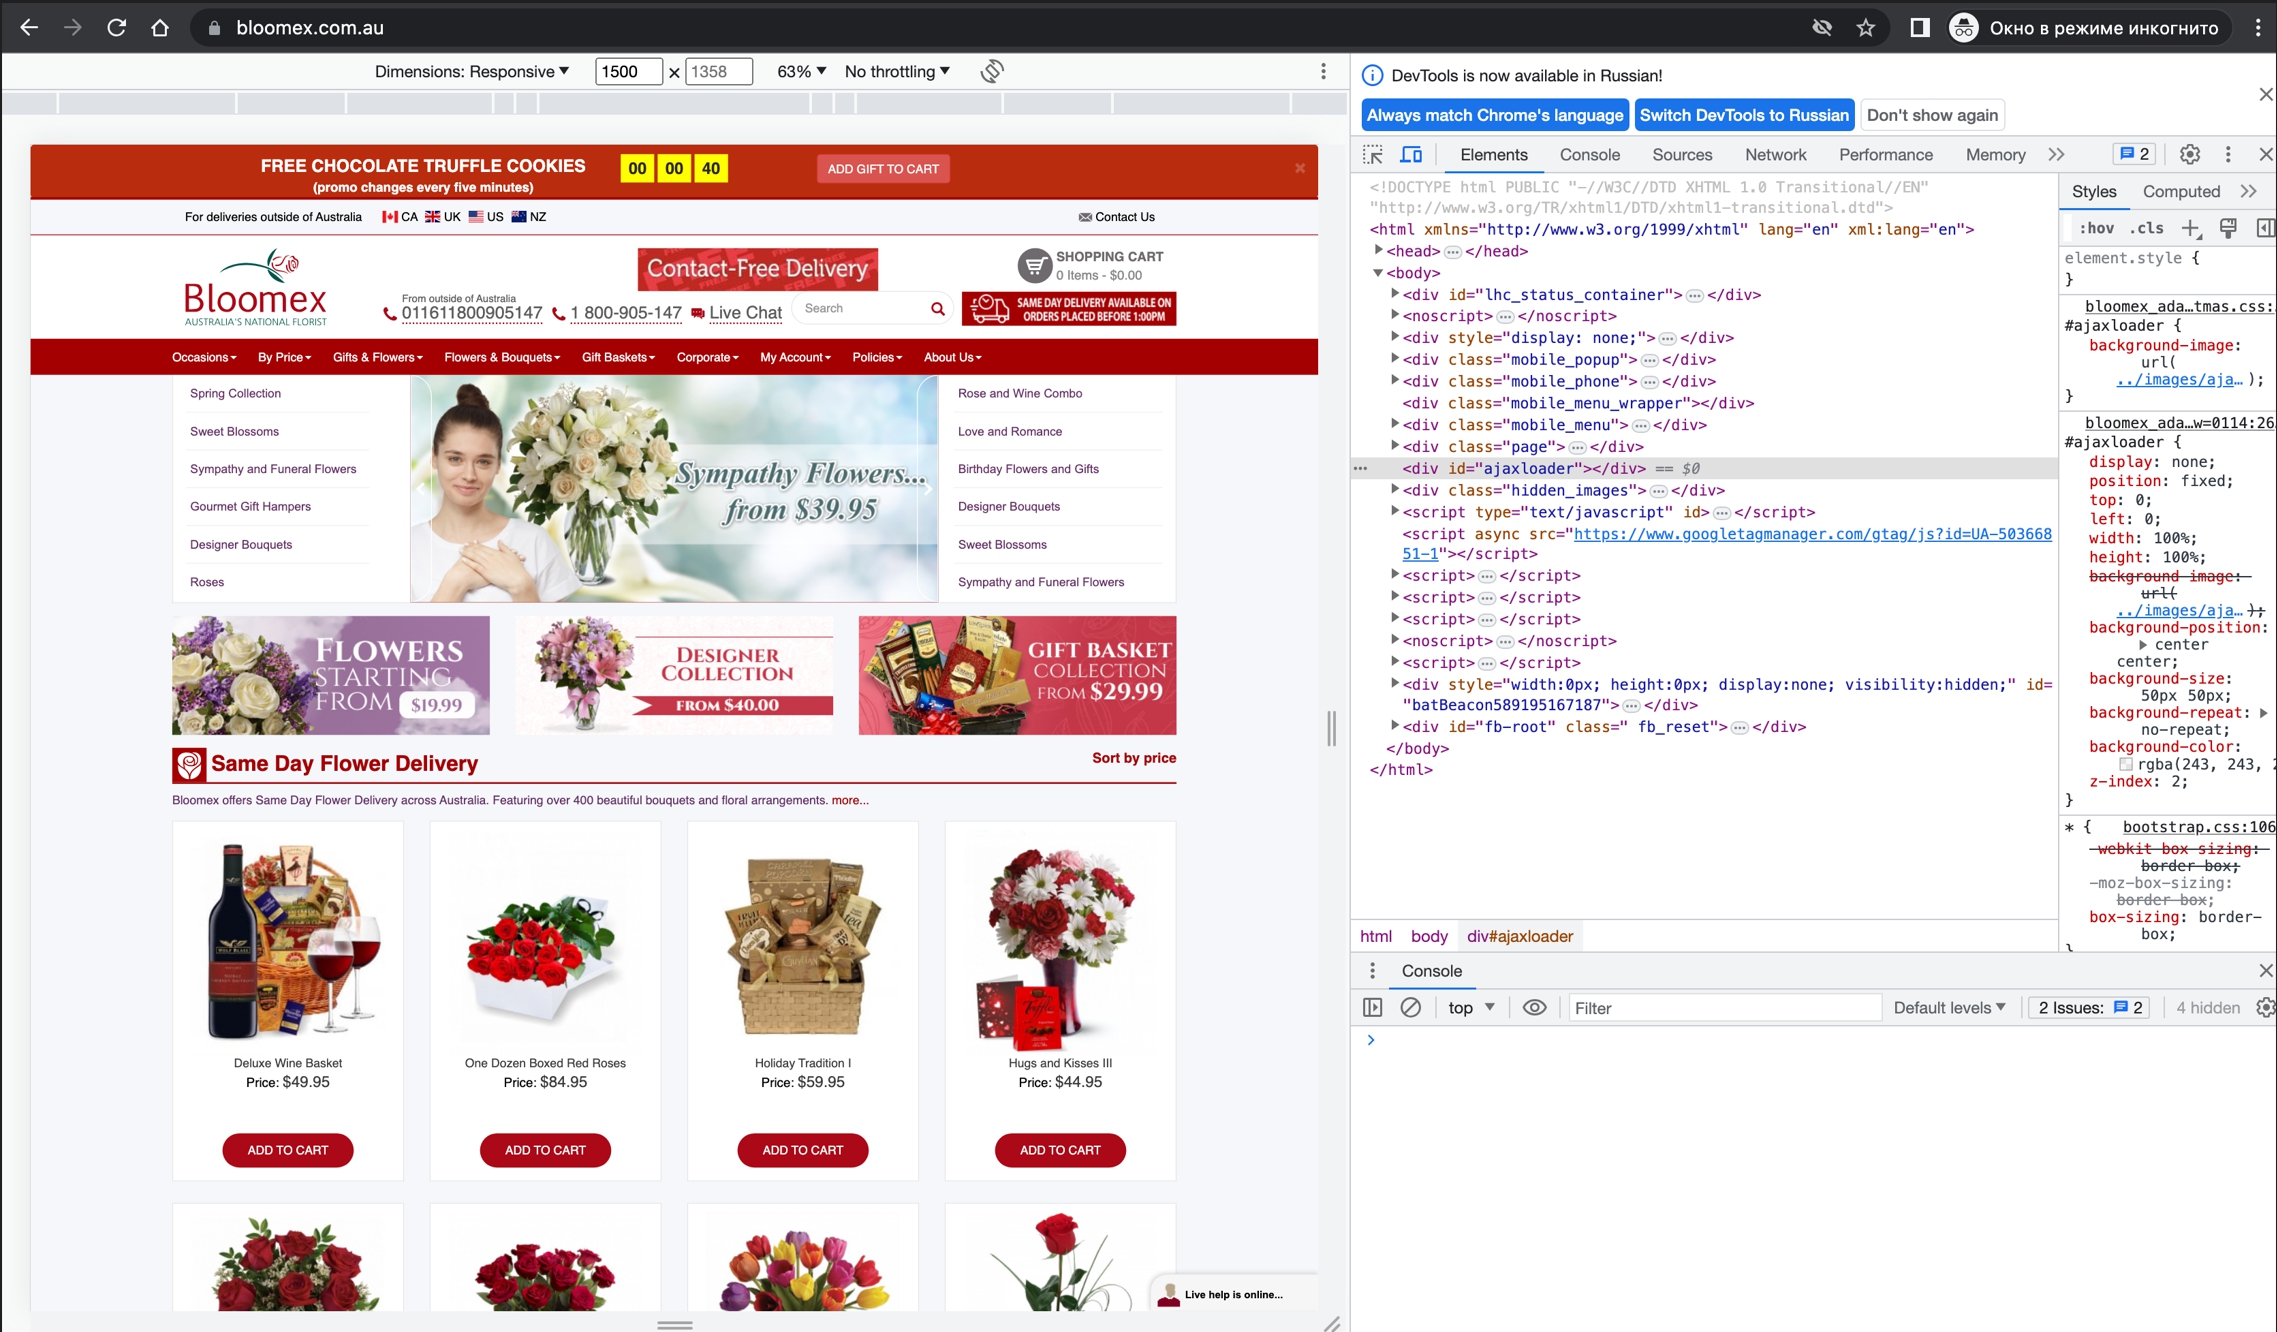Open the Gift Baskets menu
Viewport: 2277px width, 1332px height.
618,357
